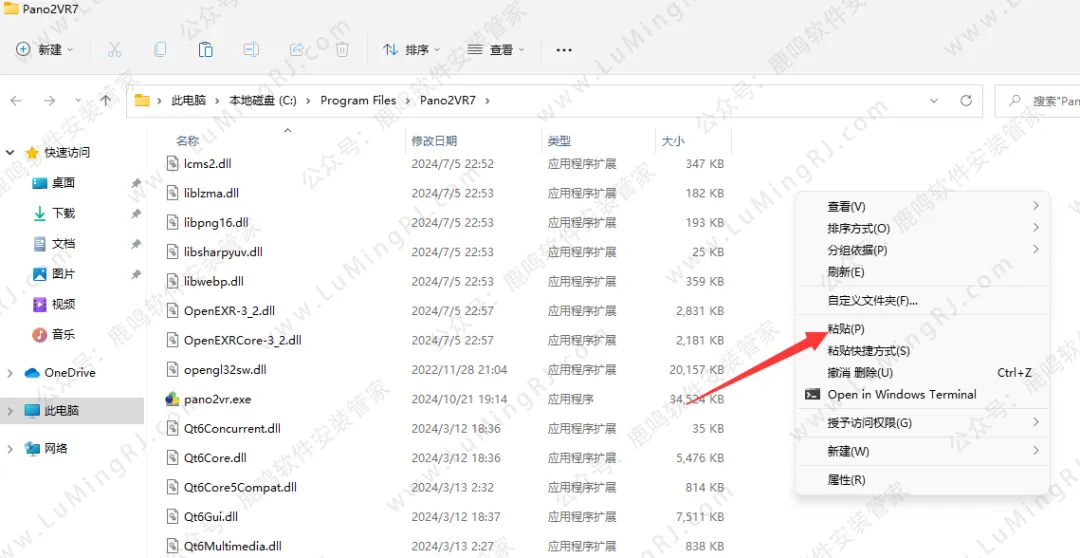Open 分组依据(P) submenu in context menu

922,249
